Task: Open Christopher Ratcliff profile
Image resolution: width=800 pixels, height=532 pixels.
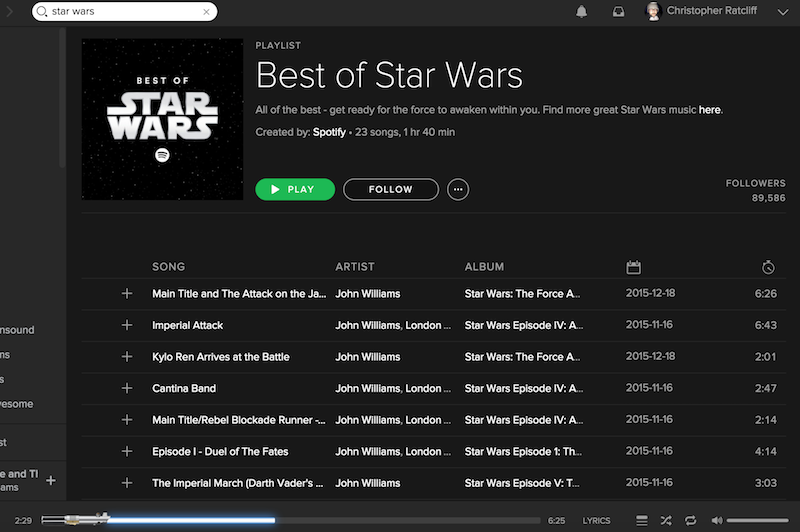Action: (712, 11)
